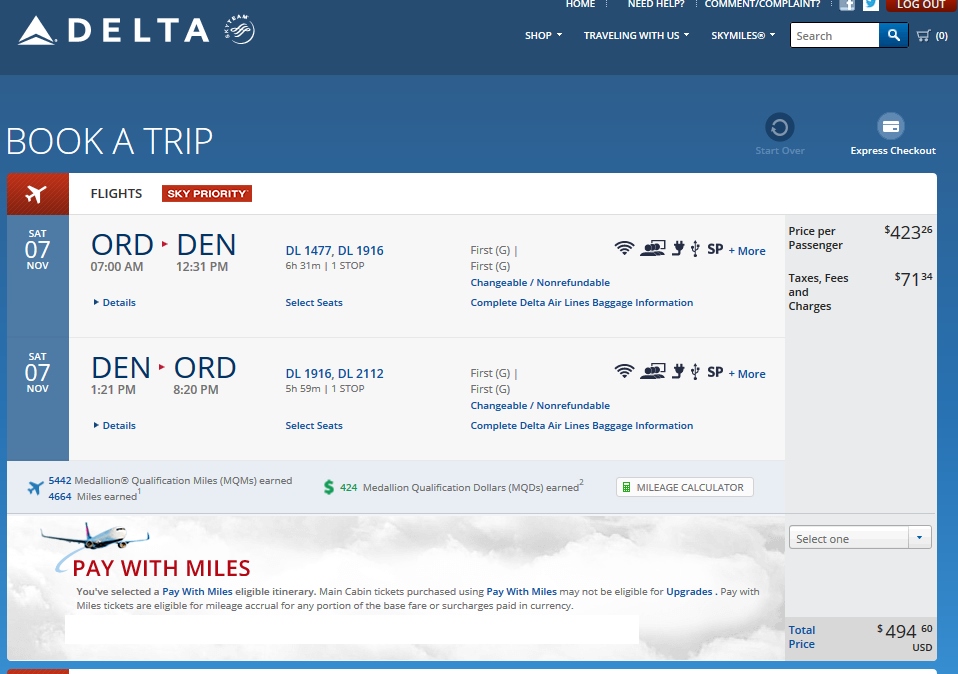Open Delta's Facebook page icon

click(x=847, y=5)
